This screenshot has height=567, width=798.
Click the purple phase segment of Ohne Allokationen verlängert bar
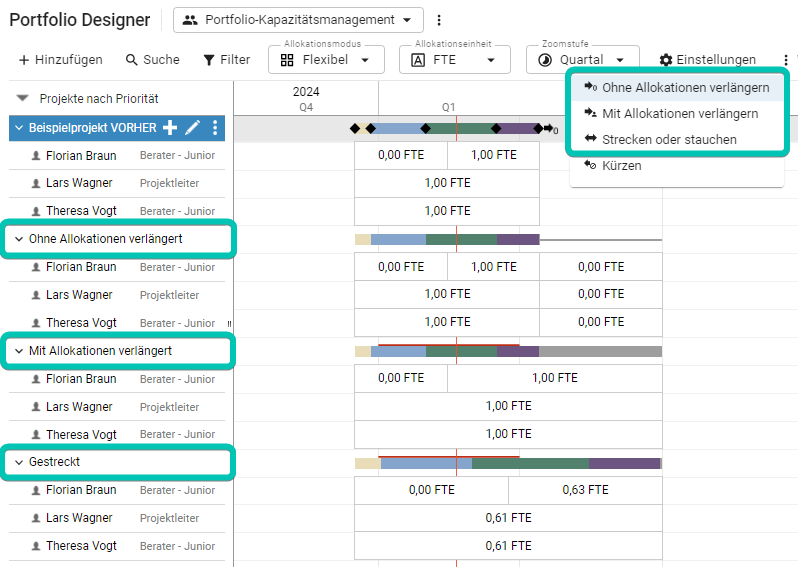pyautogui.click(x=518, y=239)
